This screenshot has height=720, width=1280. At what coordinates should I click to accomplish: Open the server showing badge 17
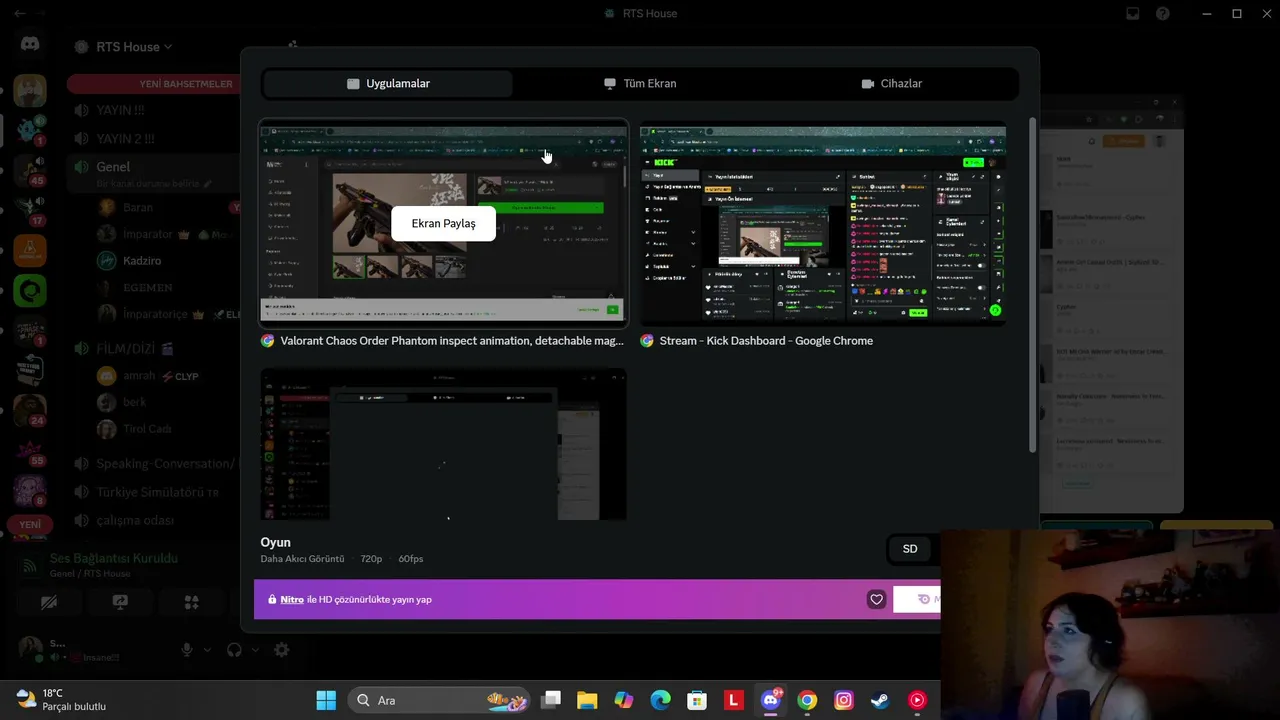pyautogui.click(x=30, y=210)
